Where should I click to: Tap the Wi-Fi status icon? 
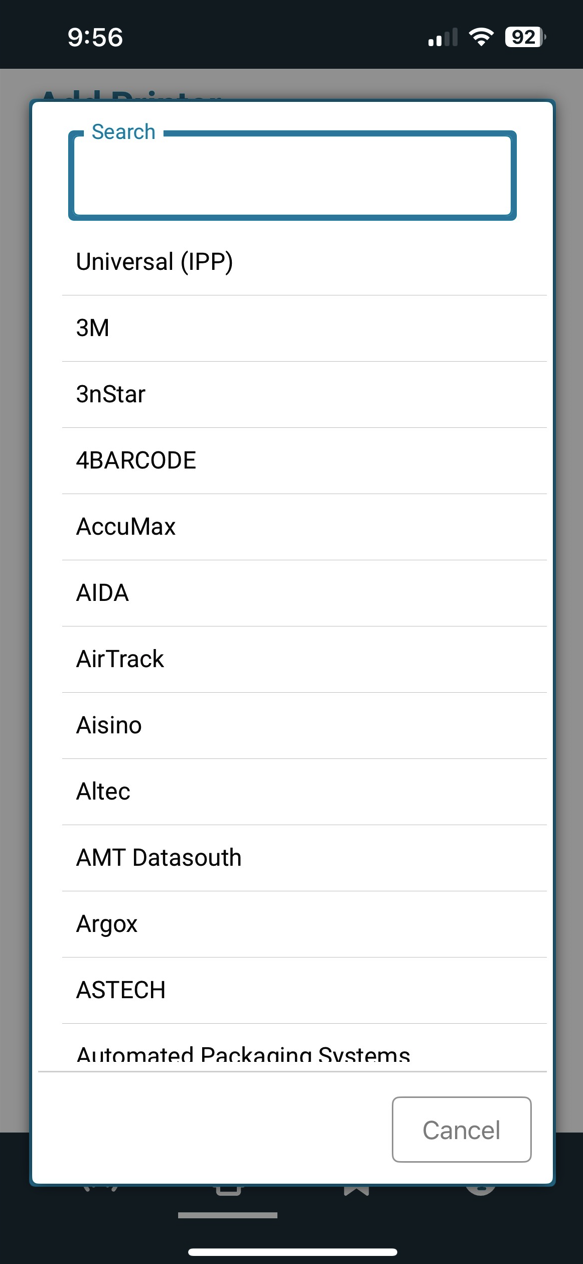click(x=482, y=37)
